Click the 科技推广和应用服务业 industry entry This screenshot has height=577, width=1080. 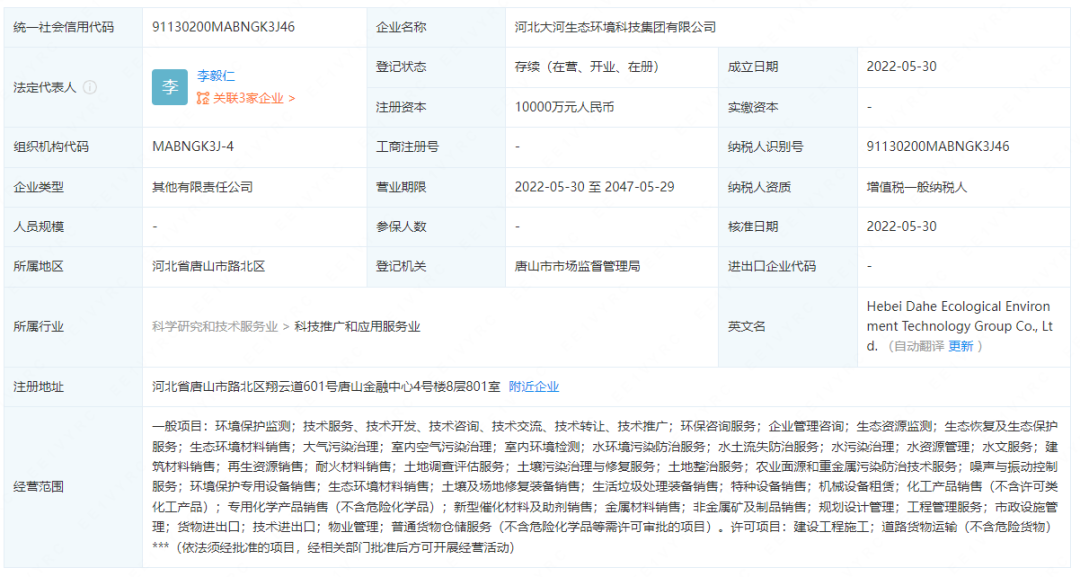[357, 326]
